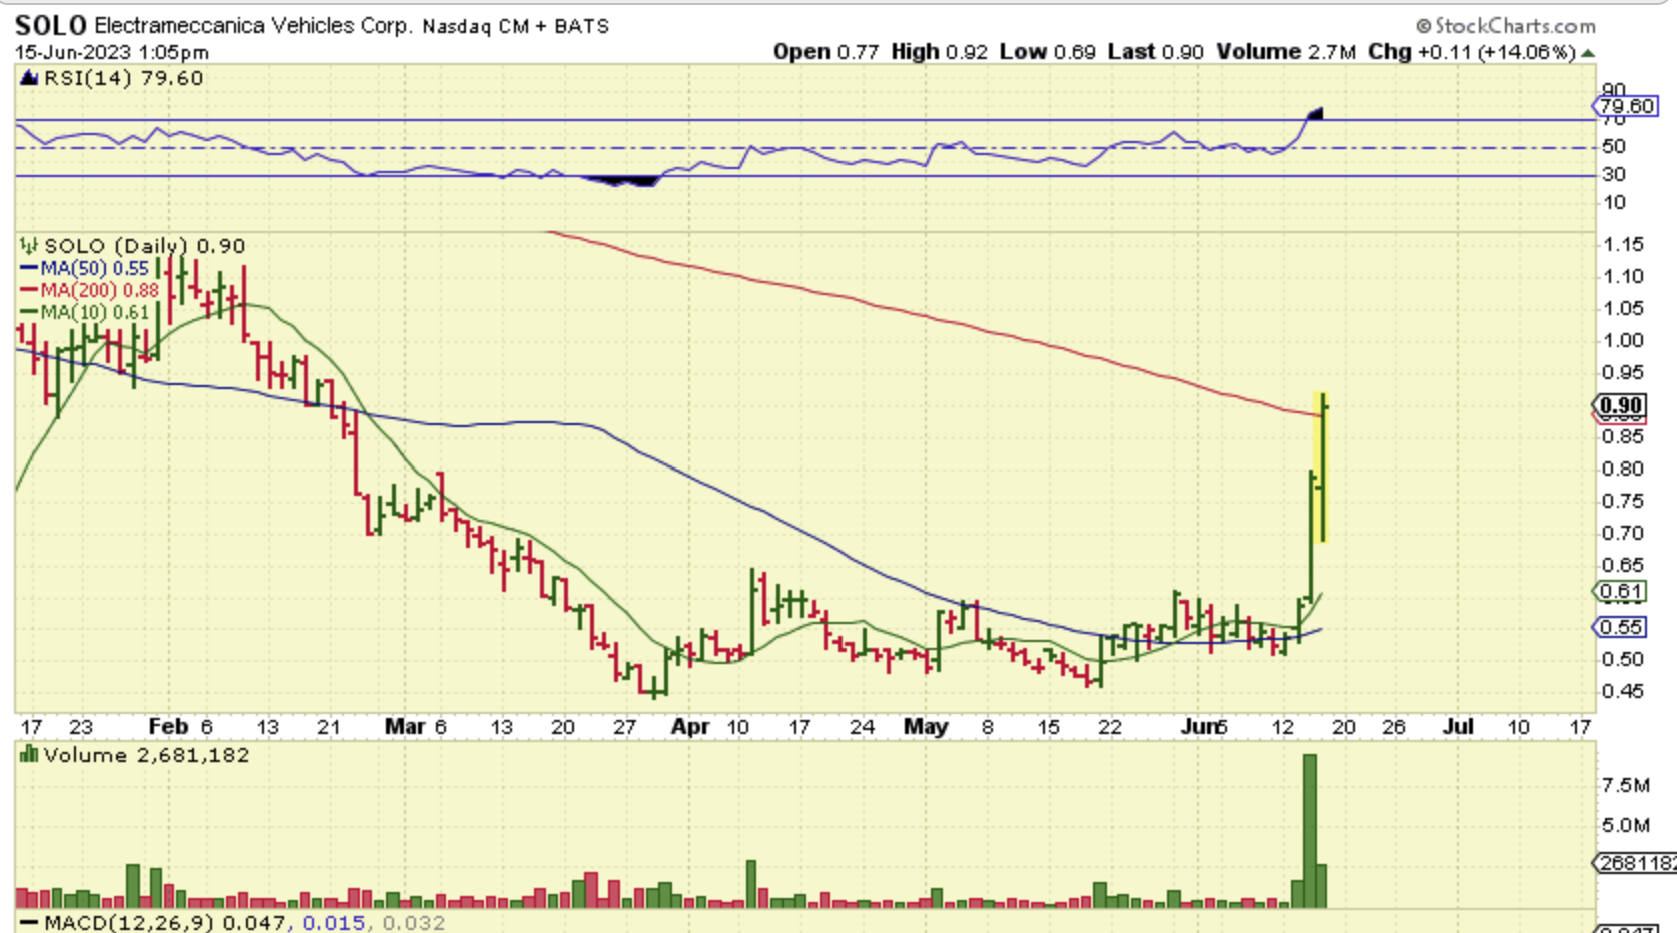Click the volume bars icon beside Volume label
The height and width of the screenshot is (933, 1677).
pyautogui.click(x=29, y=755)
